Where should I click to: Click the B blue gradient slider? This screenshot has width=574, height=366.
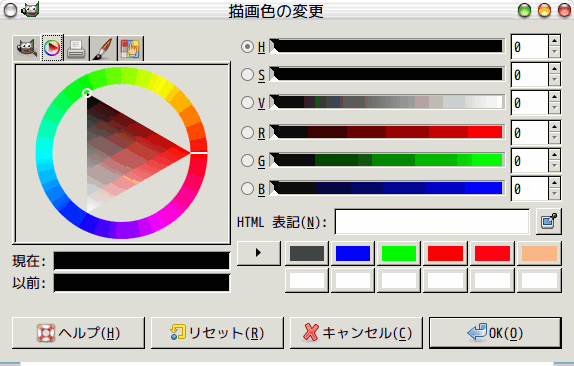click(x=387, y=188)
